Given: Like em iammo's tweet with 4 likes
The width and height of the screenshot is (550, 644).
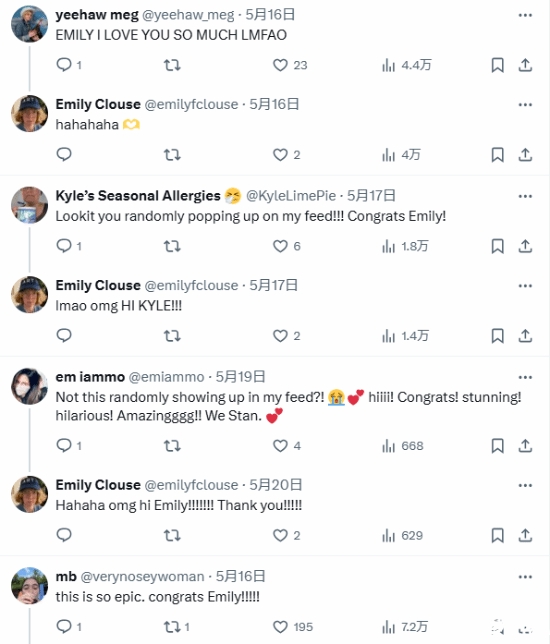Looking at the screenshot, I should (287, 446).
